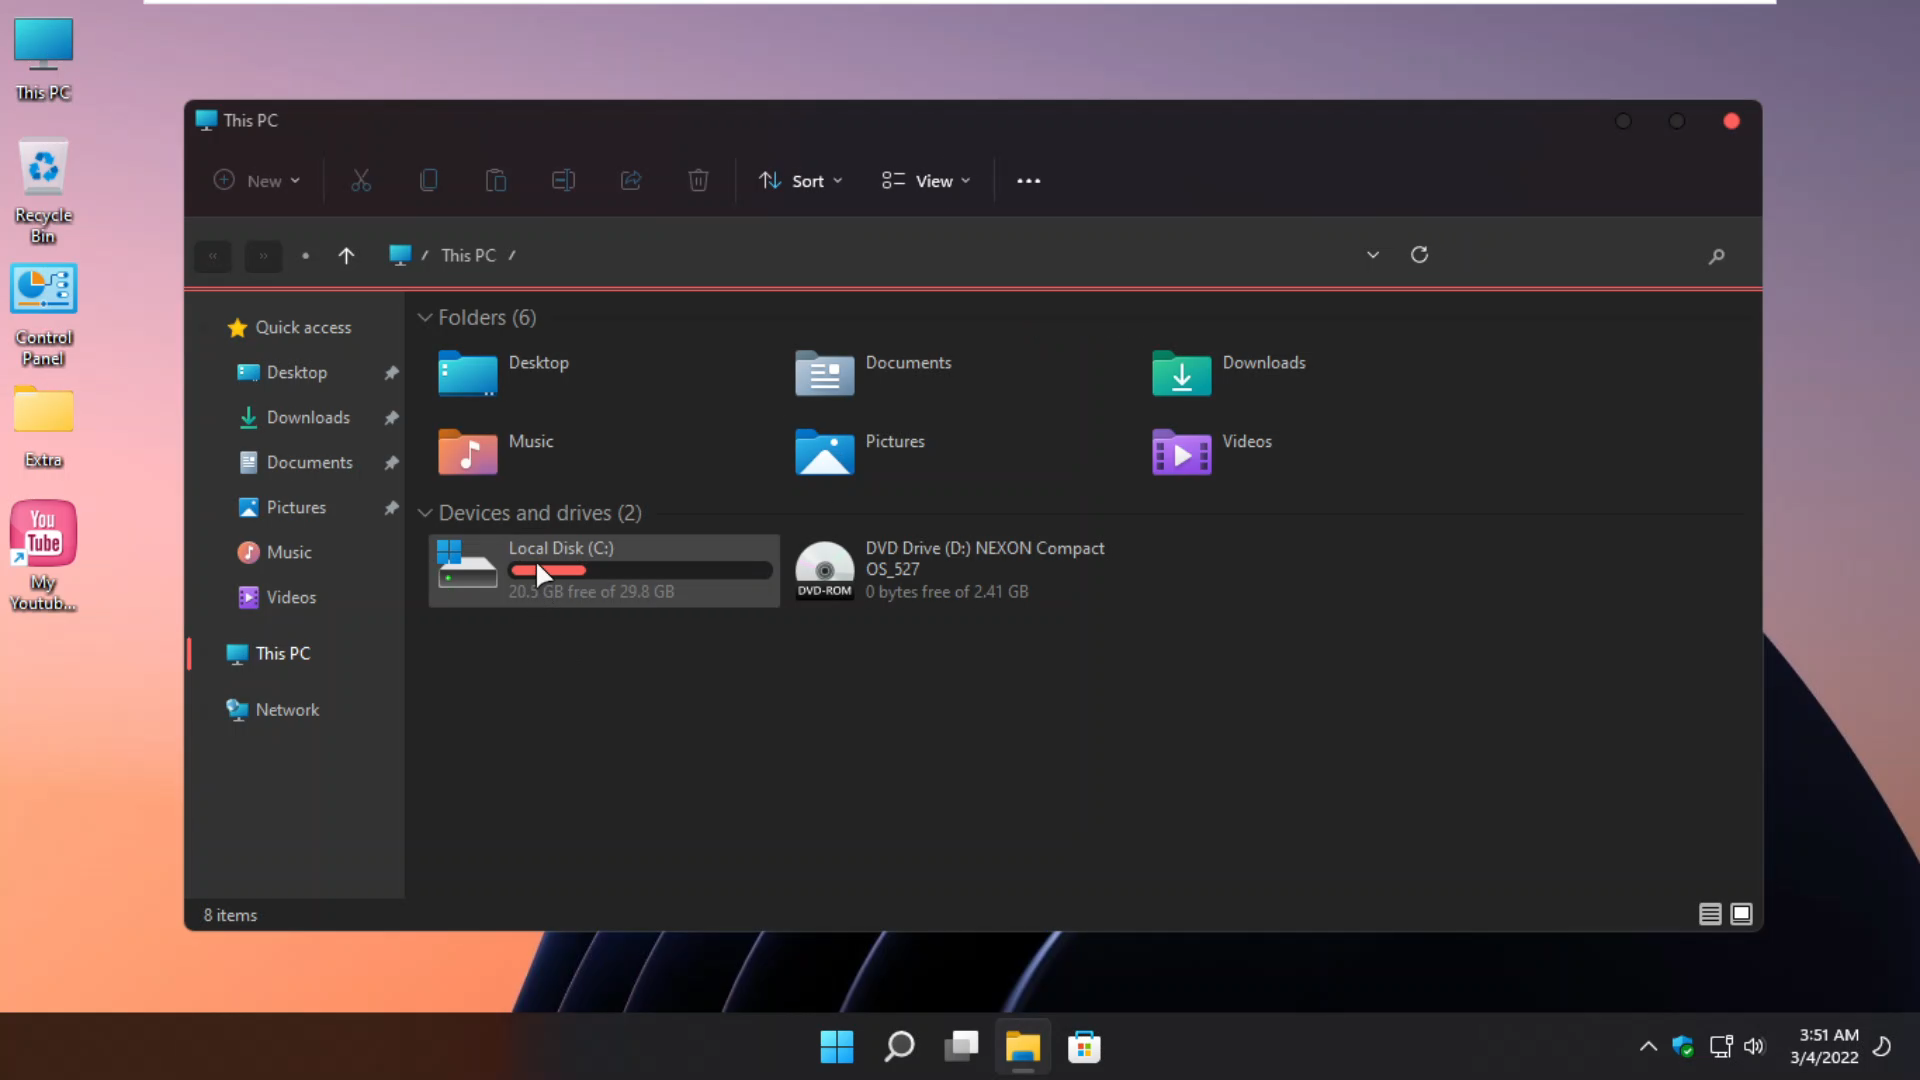
Task: Select the Downloads folder tile
Action: [x=1228, y=373]
